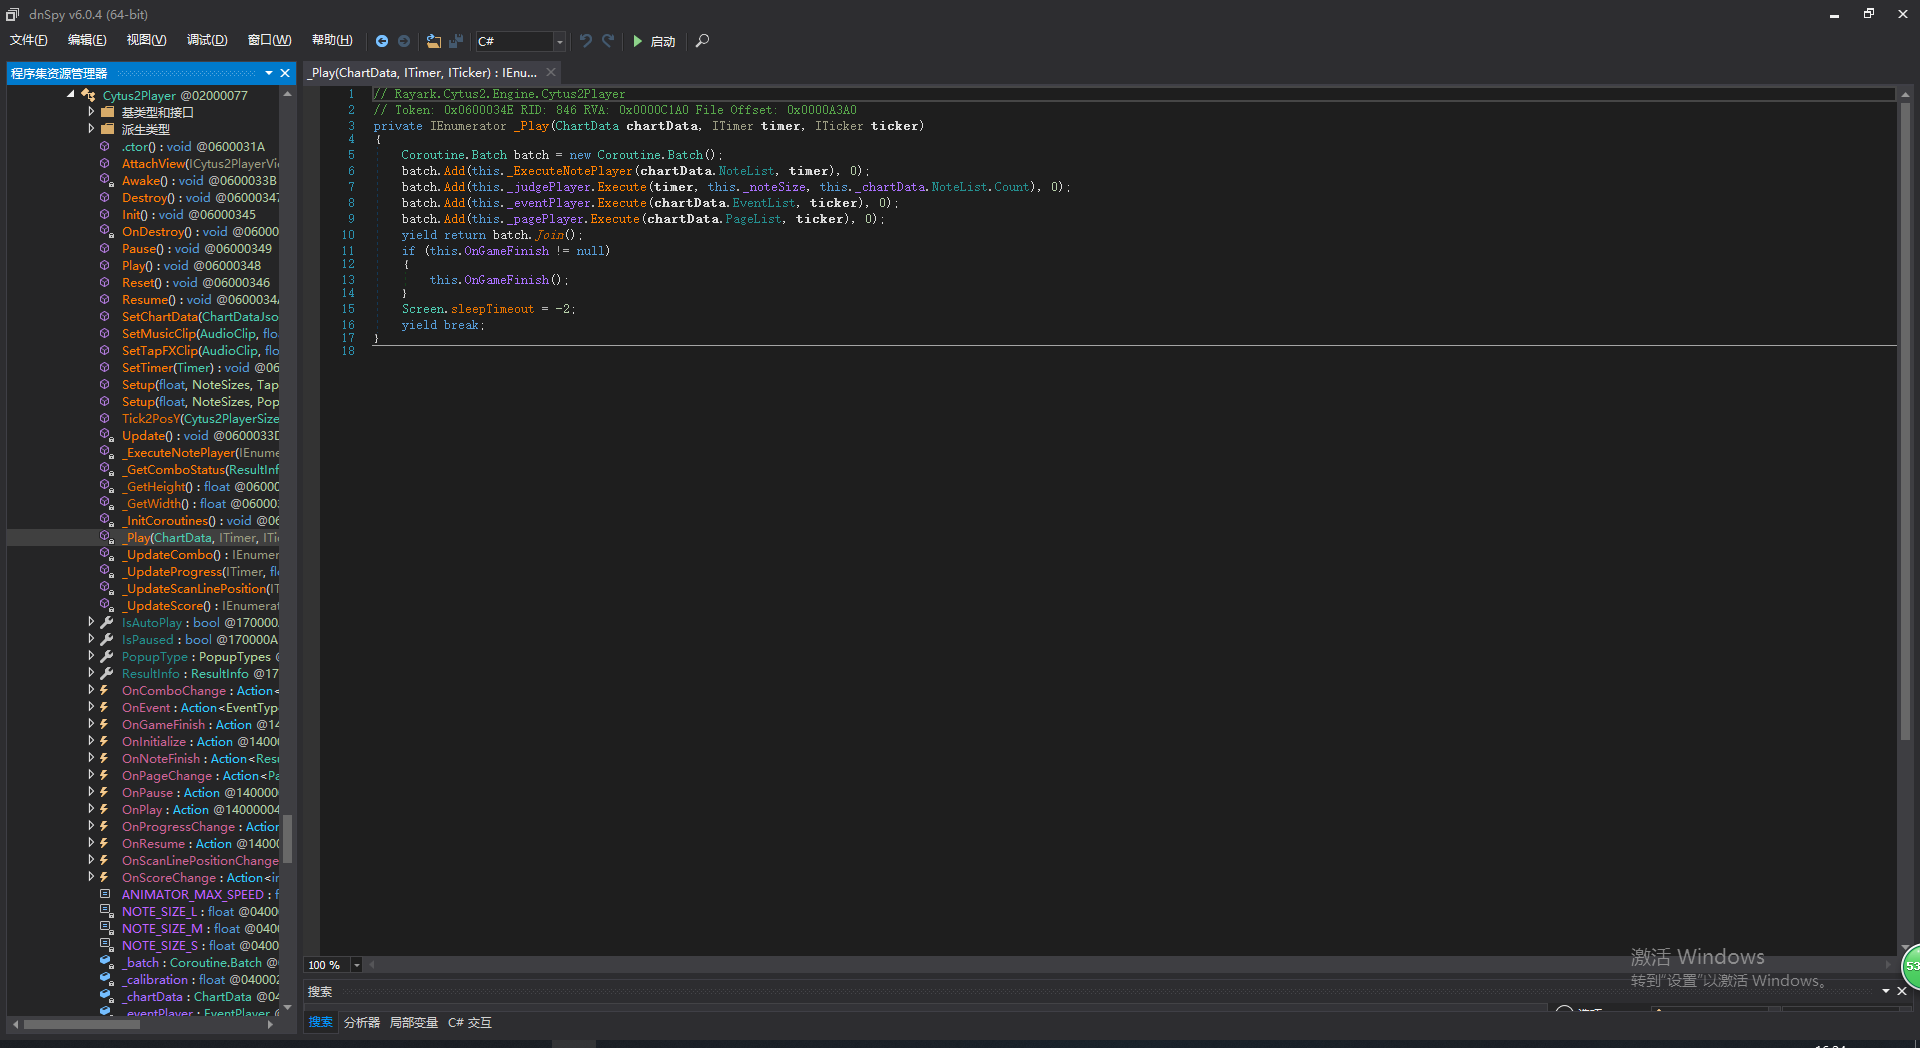This screenshot has width=1920, height=1048.
Task: Click the save all toolbar icon
Action: pyautogui.click(x=456, y=41)
